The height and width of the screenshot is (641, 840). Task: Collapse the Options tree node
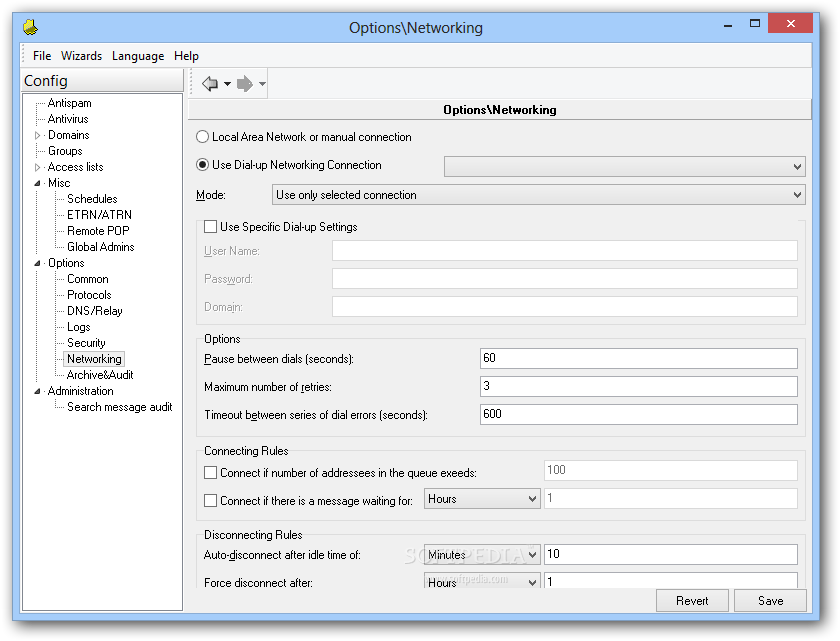pyautogui.click(x=38, y=263)
